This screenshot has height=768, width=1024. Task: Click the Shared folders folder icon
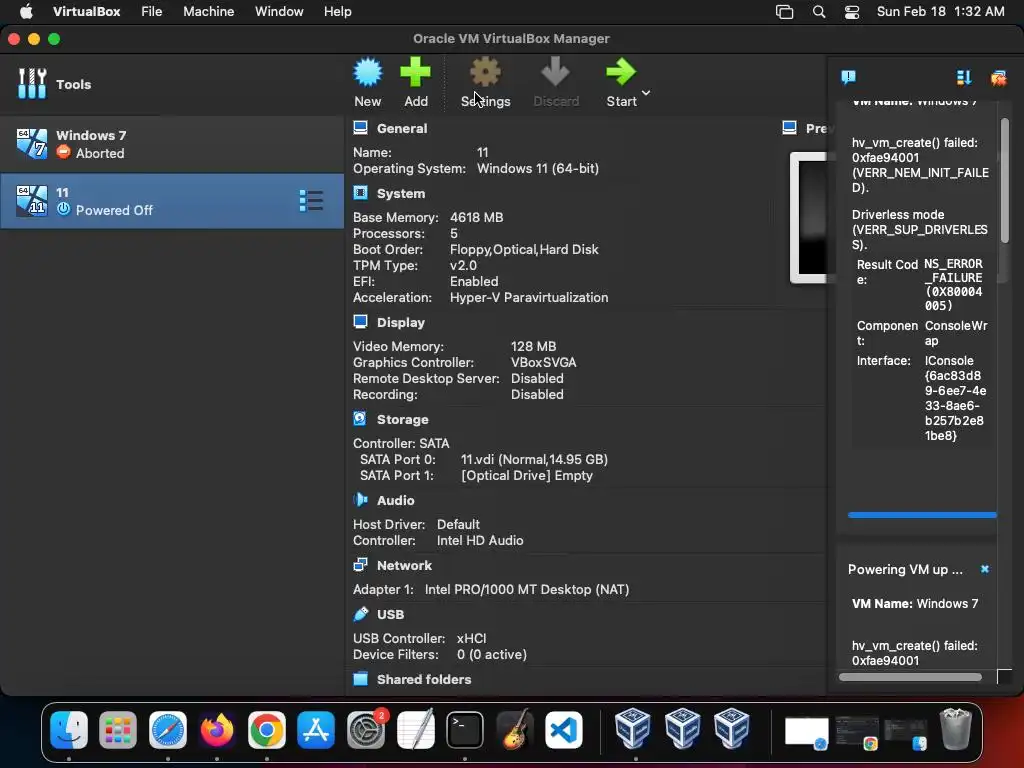coord(360,679)
